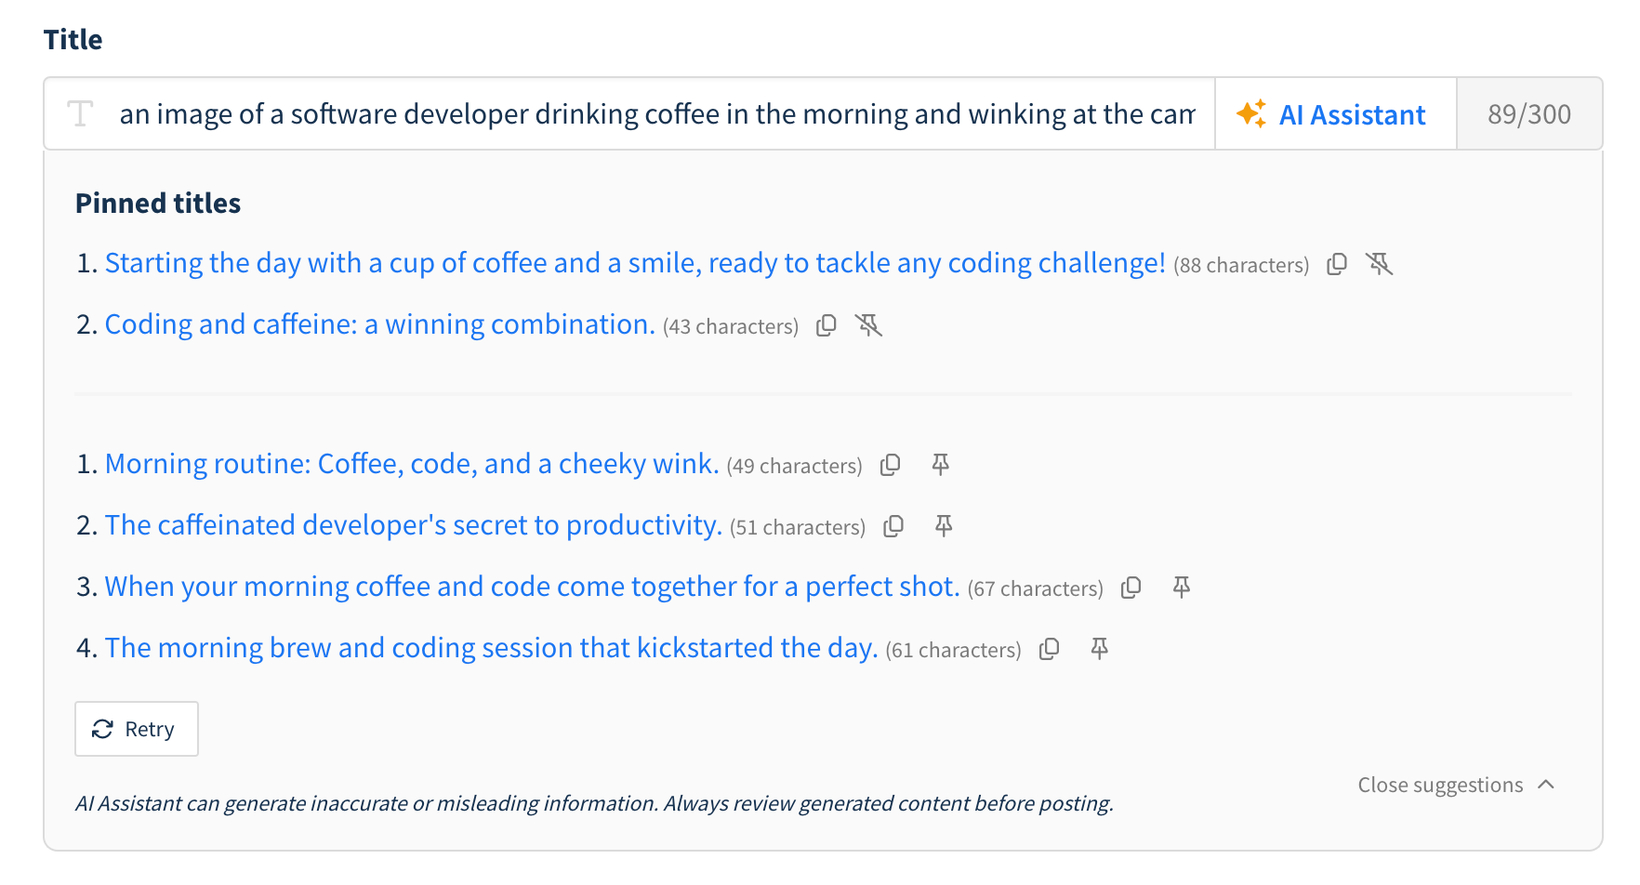The width and height of the screenshot is (1640, 885).
Task: Pin the "perfect shot" title suggestion
Action: 1181,588
